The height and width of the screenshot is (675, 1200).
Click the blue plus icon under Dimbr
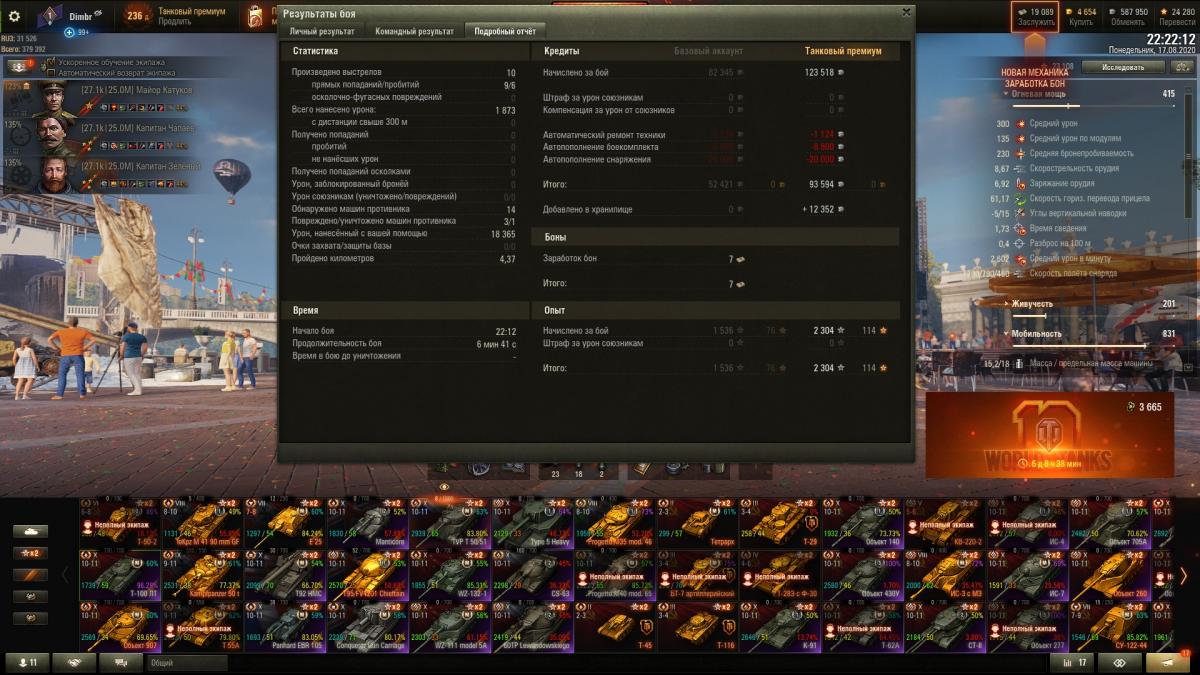tap(70, 32)
